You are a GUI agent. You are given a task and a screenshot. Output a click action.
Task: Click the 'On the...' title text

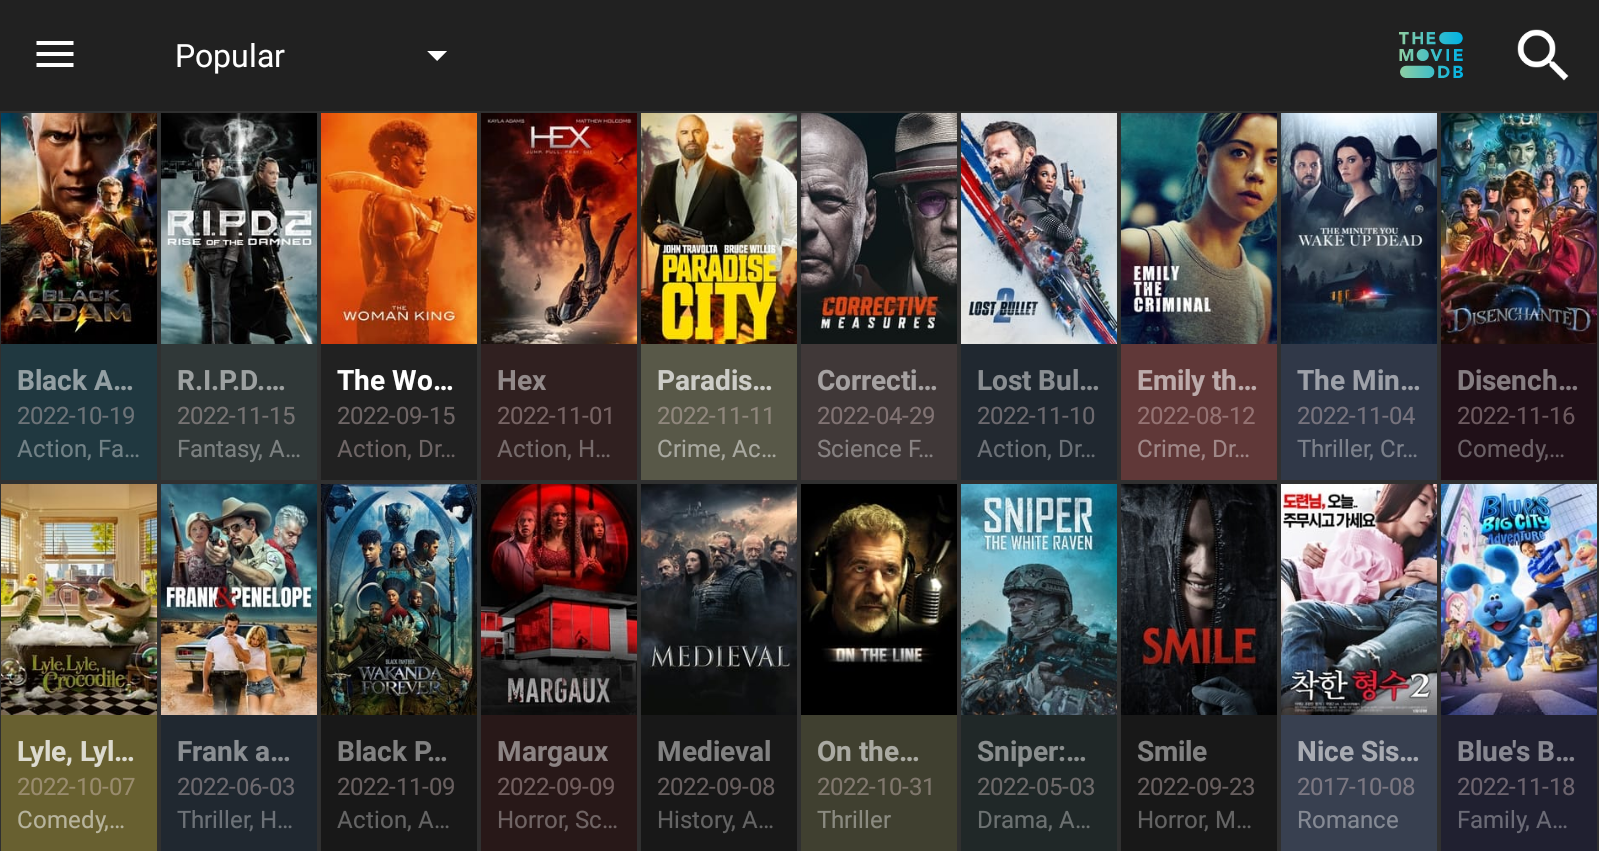pyautogui.click(x=868, y=752)
